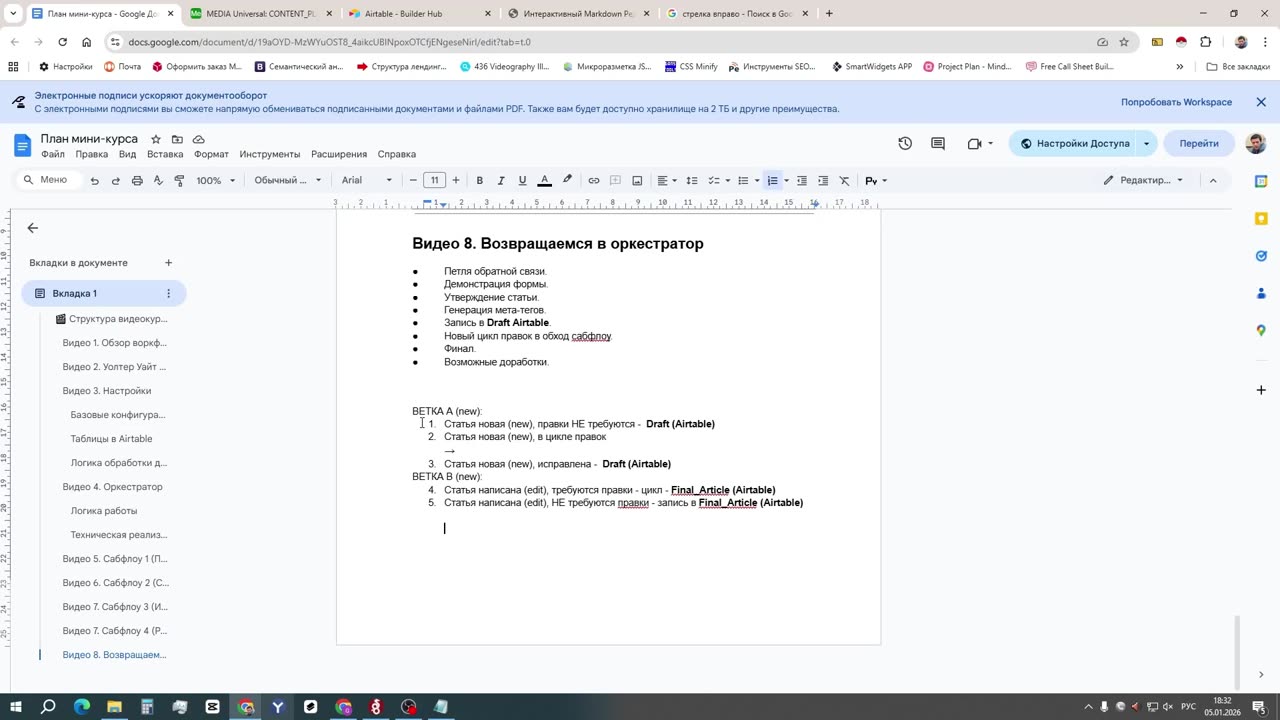Redo the last action
This screenshot has width=1280, height=720.
(x=116, y=181)
